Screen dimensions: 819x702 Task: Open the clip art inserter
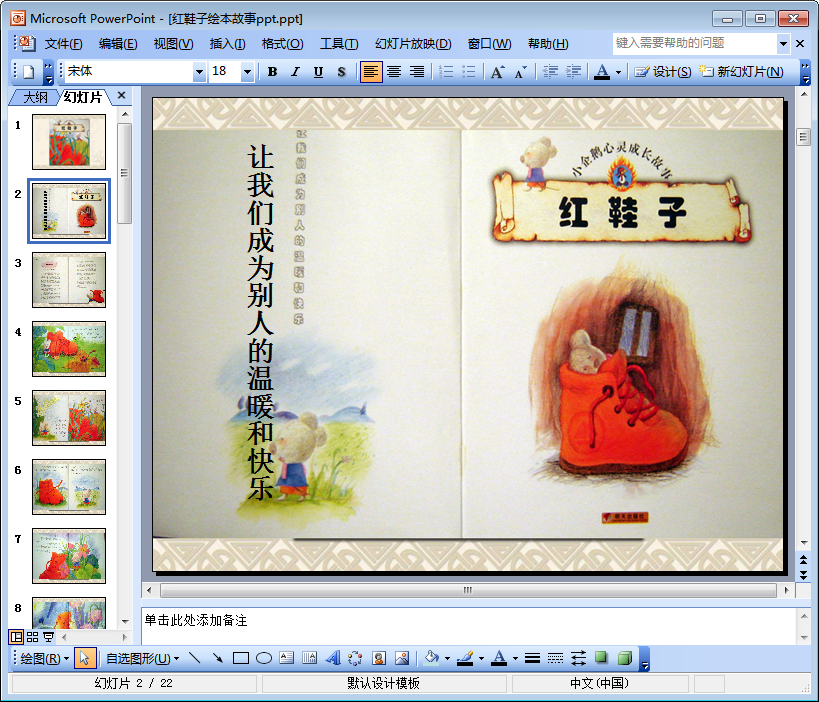(379, 658)
